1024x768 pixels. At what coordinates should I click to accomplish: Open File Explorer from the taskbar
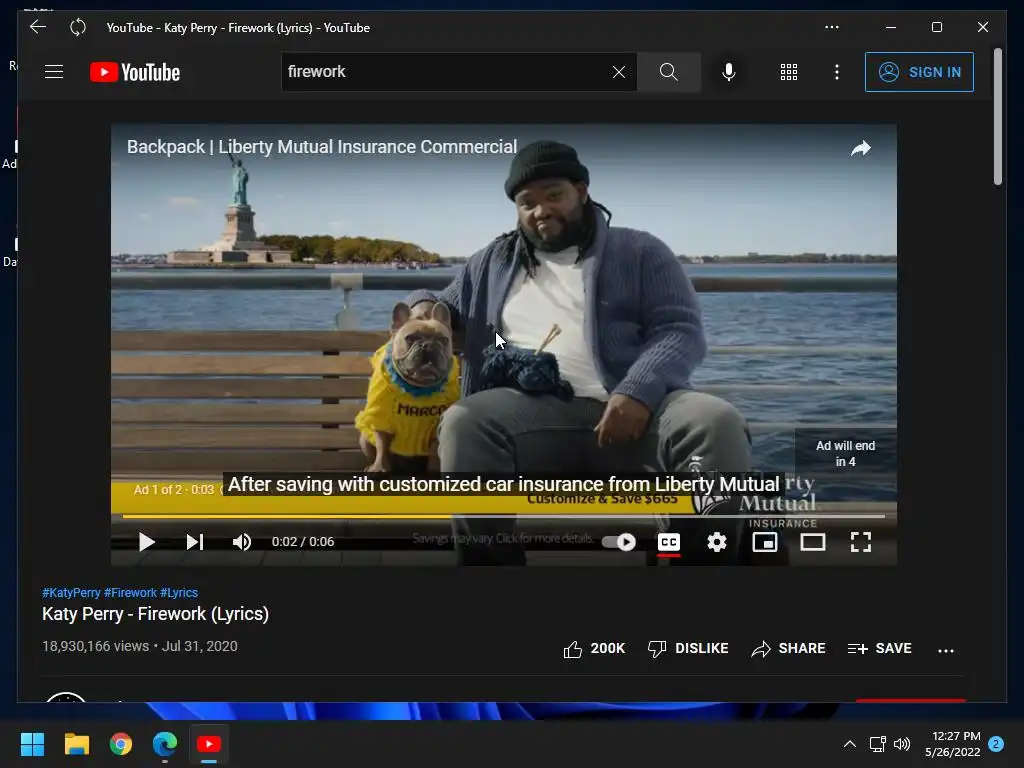click(76, 744)
